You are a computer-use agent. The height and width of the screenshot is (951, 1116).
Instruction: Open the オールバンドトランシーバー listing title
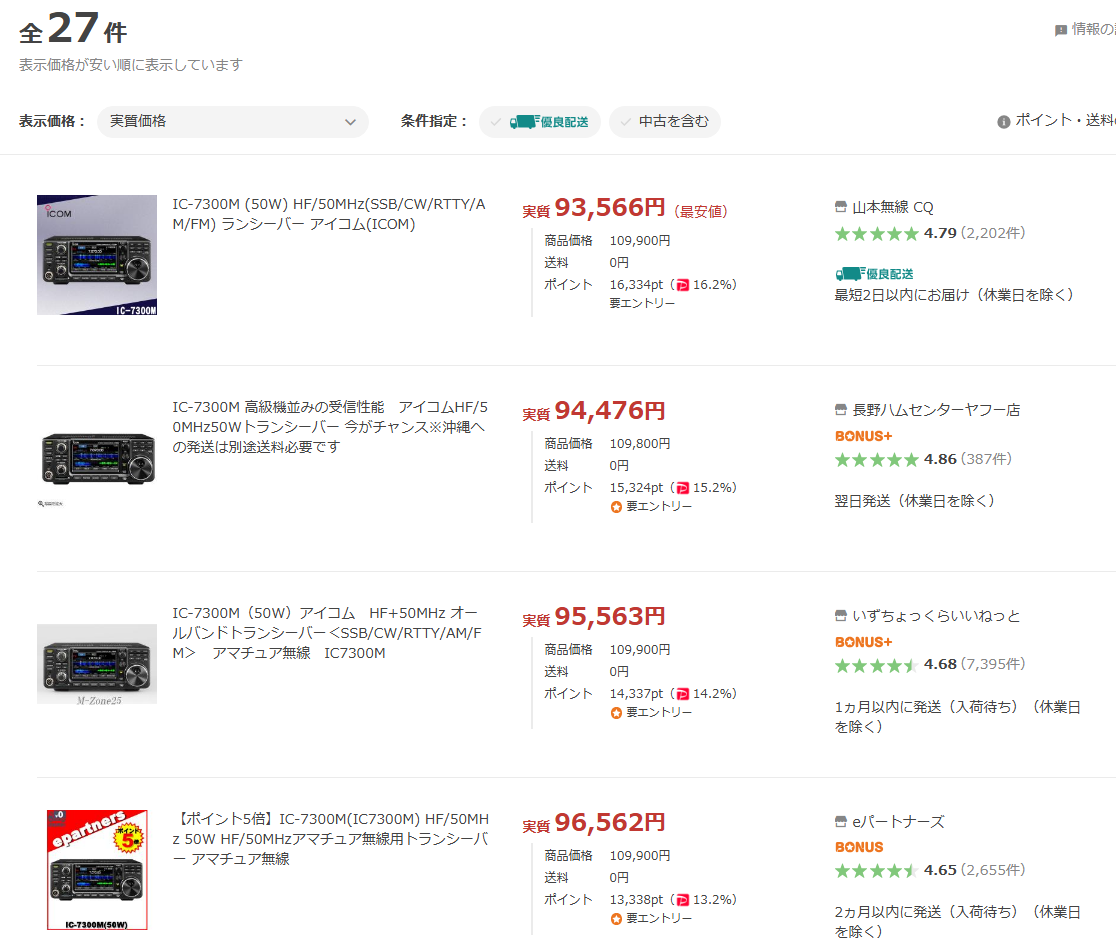[327, 633]
